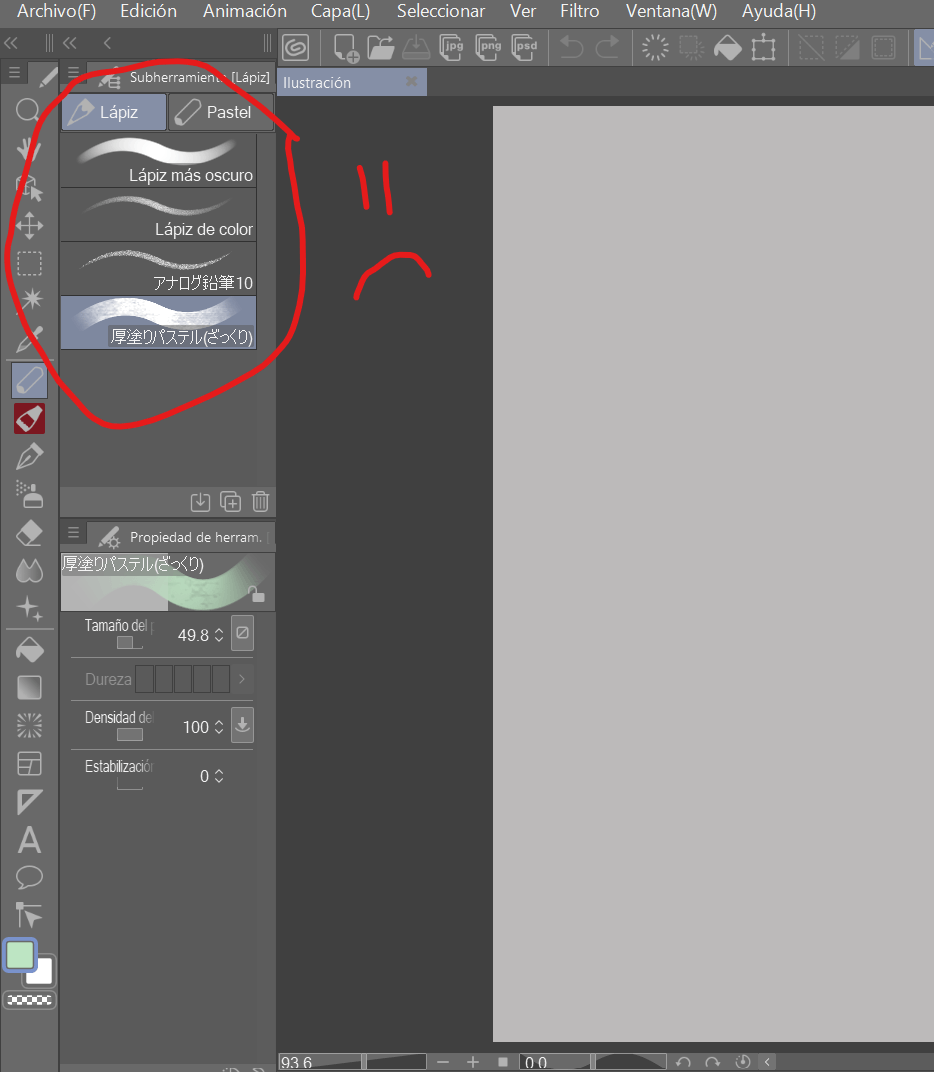
Task: Select the Correct line tool
Action: [29, 915]
